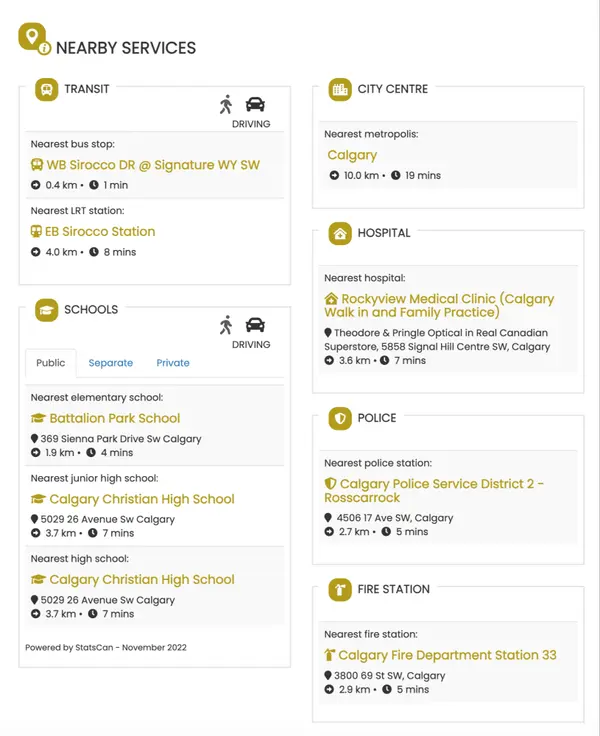This screenshot has height=736, width=600.
Task: Switch to the Private schools tab
Action: tap(173, 363)
